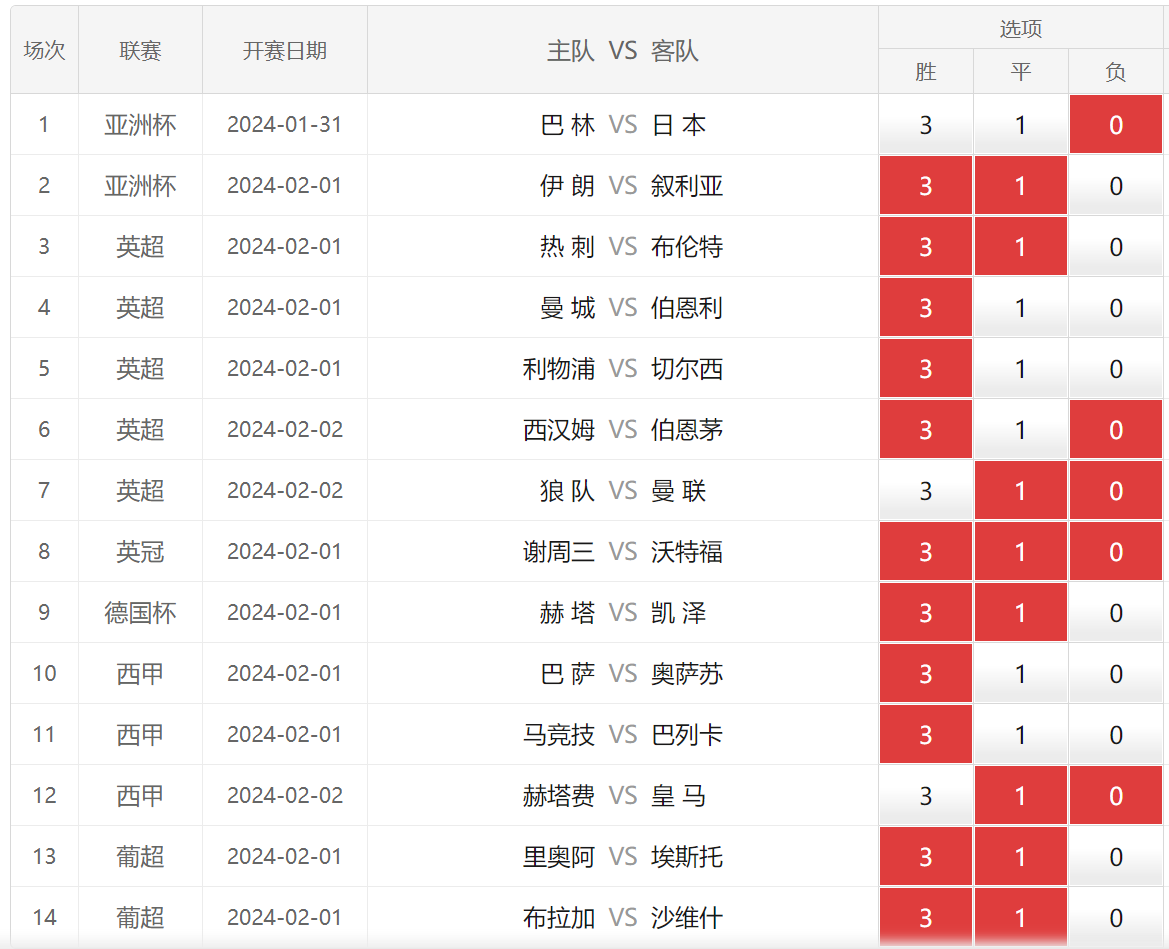Click the 2024-01-31 date cell
1169x949 pixels.
point(285,124)
